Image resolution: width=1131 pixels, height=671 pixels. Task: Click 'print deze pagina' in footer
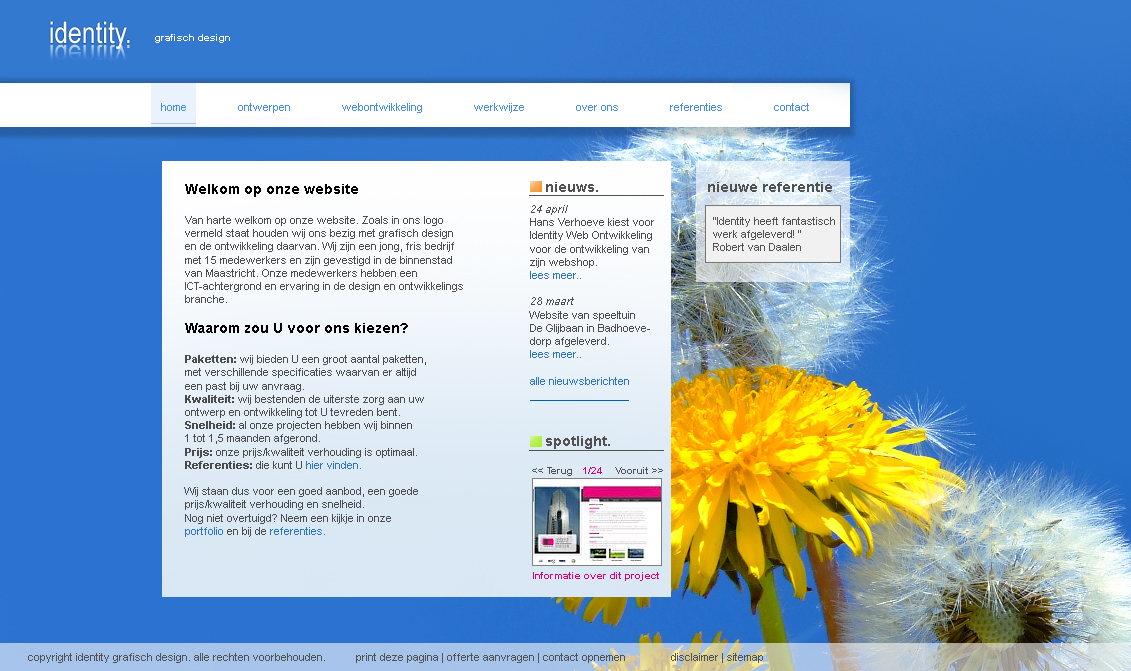tap(397, 657)
